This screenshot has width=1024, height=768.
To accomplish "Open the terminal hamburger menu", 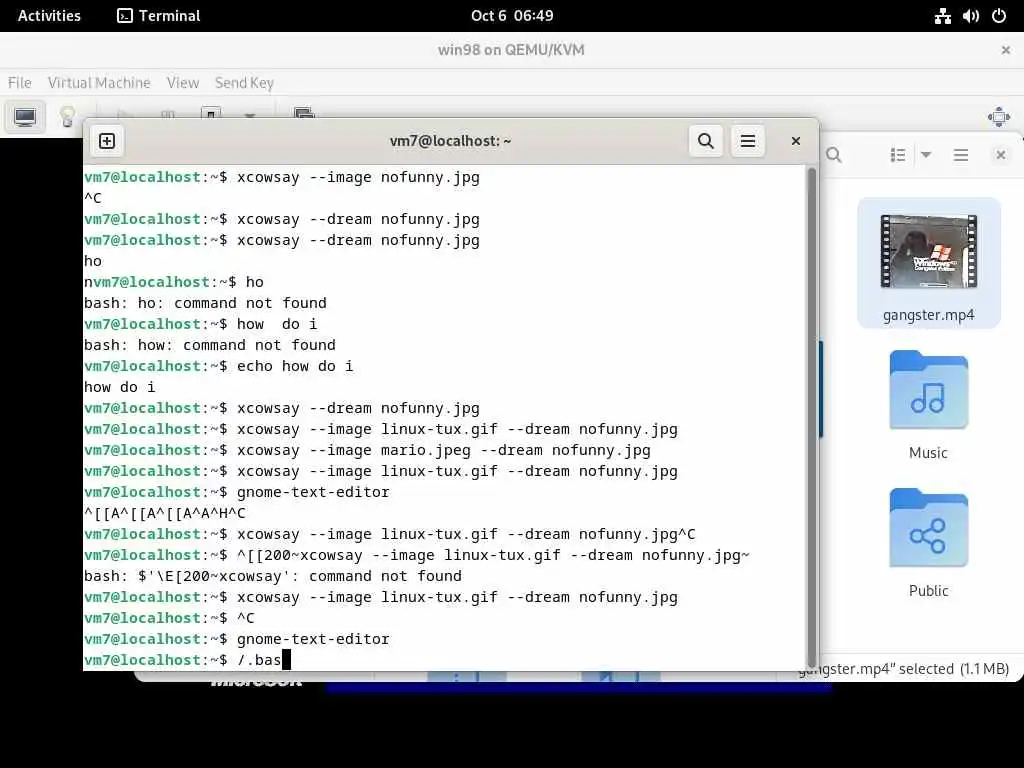I will point(748,141).
